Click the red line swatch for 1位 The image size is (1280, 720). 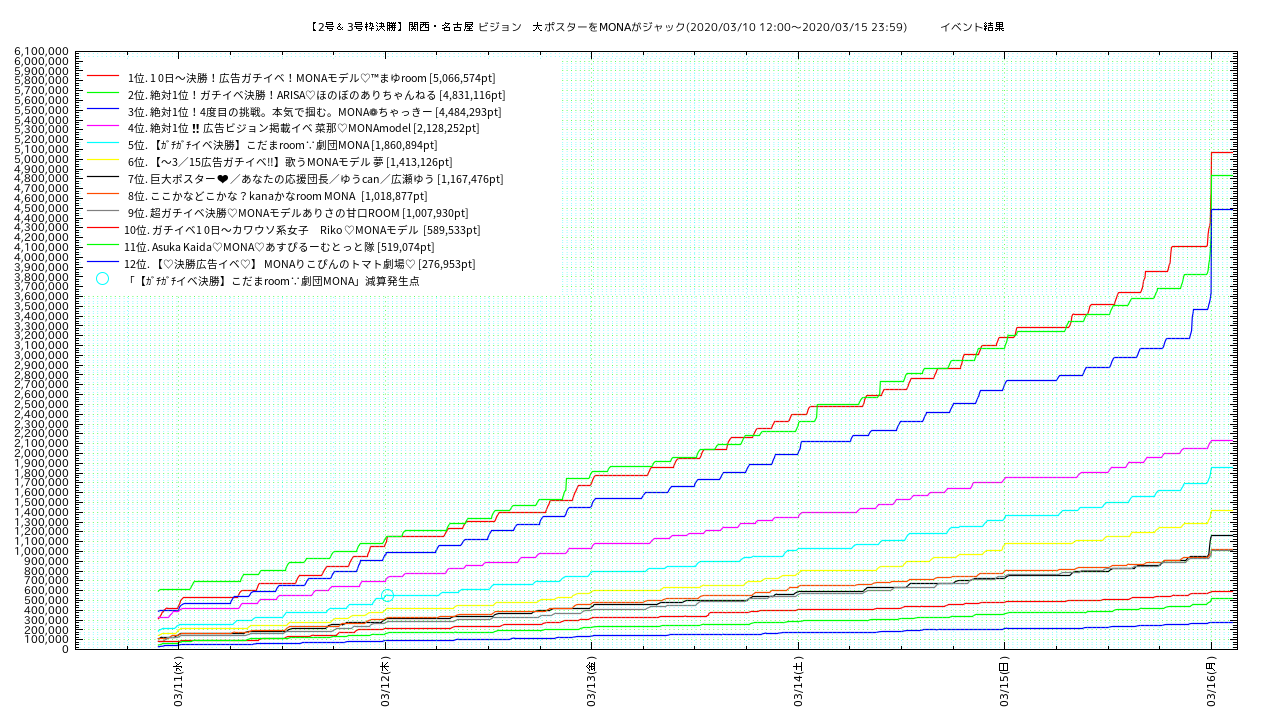pyautogui.click(x=103, y=76)
